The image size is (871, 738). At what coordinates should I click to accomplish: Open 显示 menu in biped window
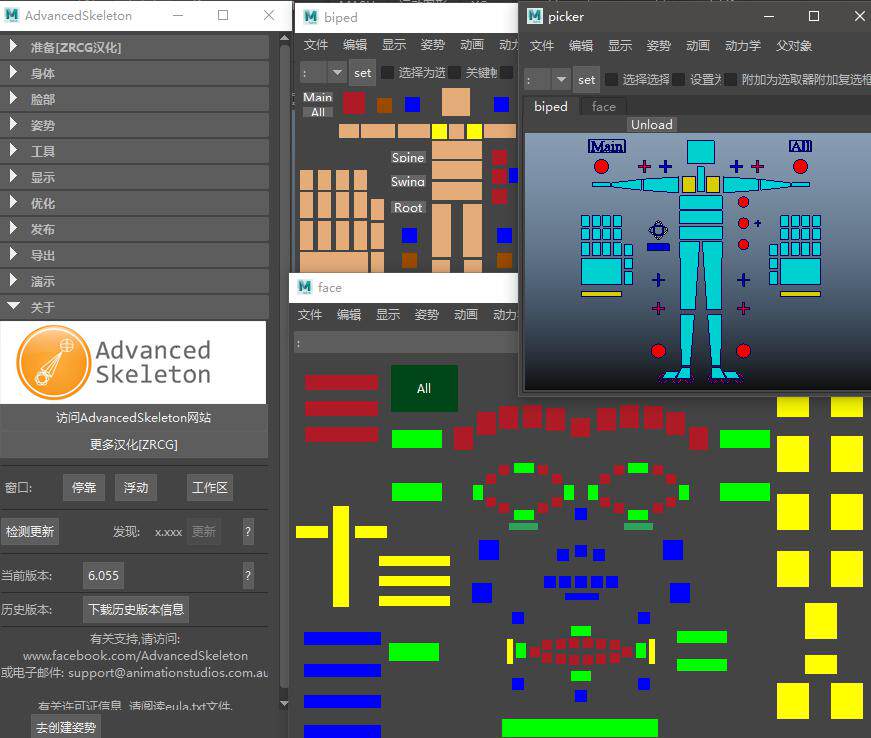click(x=394, y=44)
